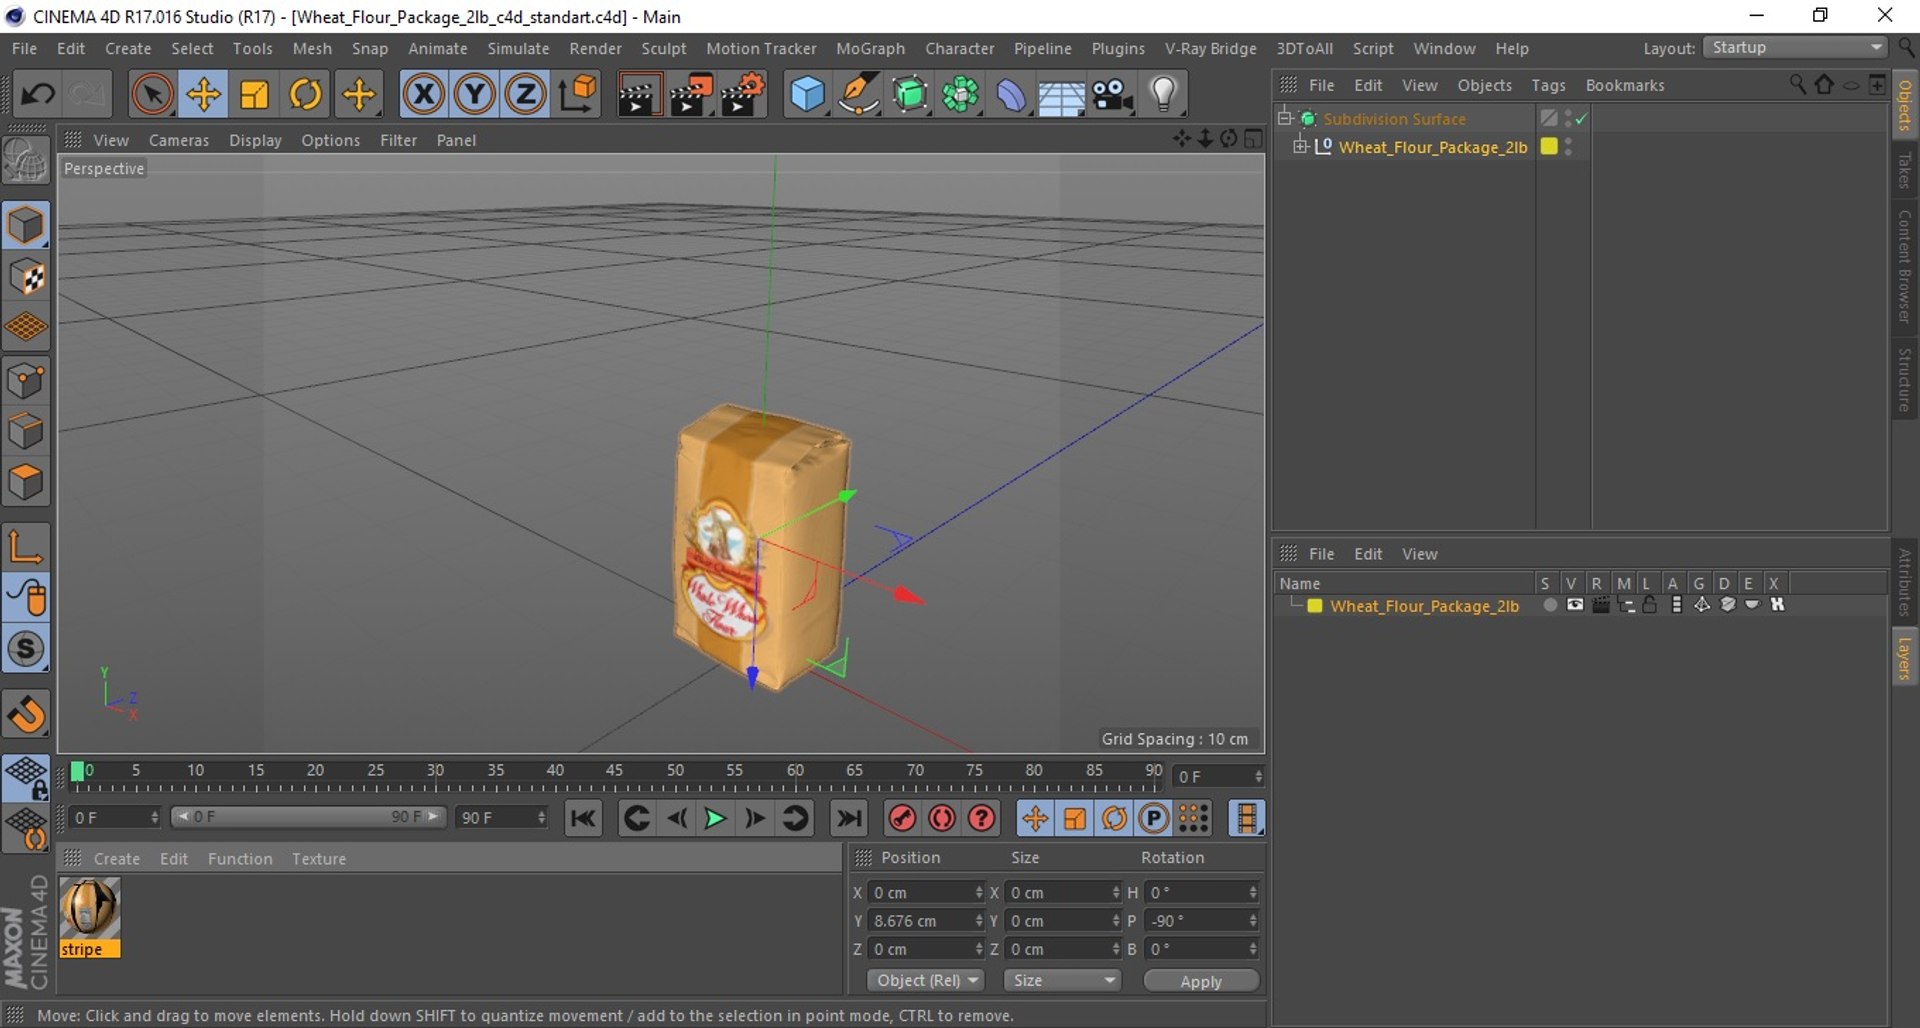Click the Render View clapperboard icon
This screenshot has height=1028, width=1920.
click(639, 94)
